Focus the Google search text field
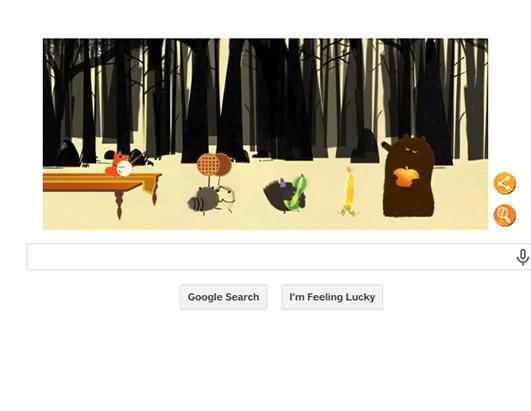This screenshot has height=411, width=531. [x=271, y=257]
